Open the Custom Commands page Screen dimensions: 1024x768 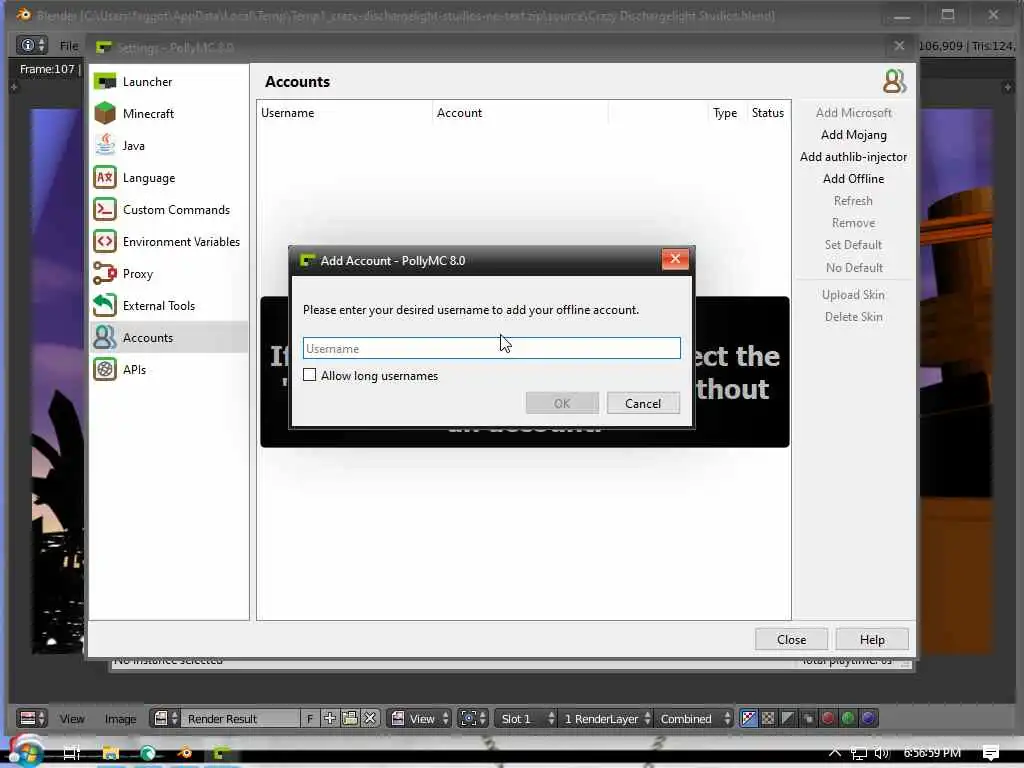point(168,210)
